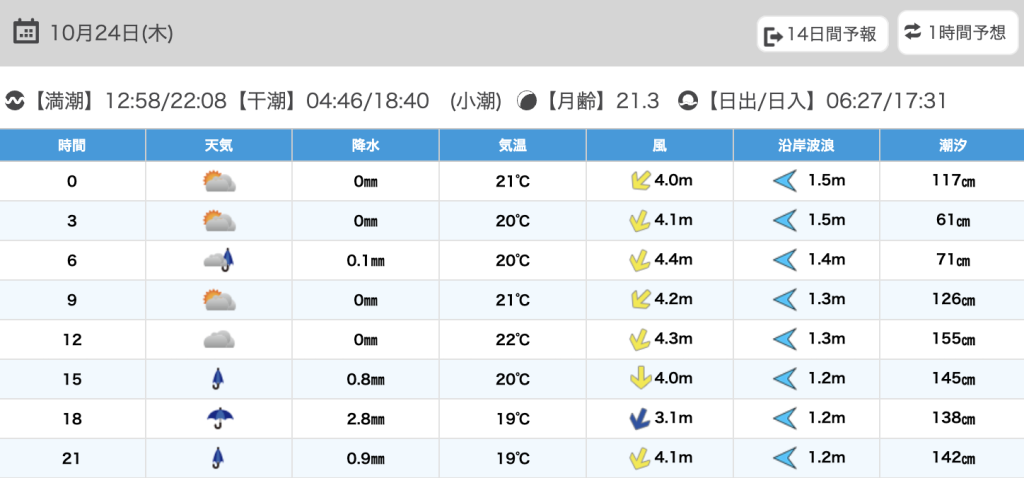Click the calendar icon beside 10月24日(木)
The width and height of the screenshot is (1024, 478).
(x=27, y=32)
